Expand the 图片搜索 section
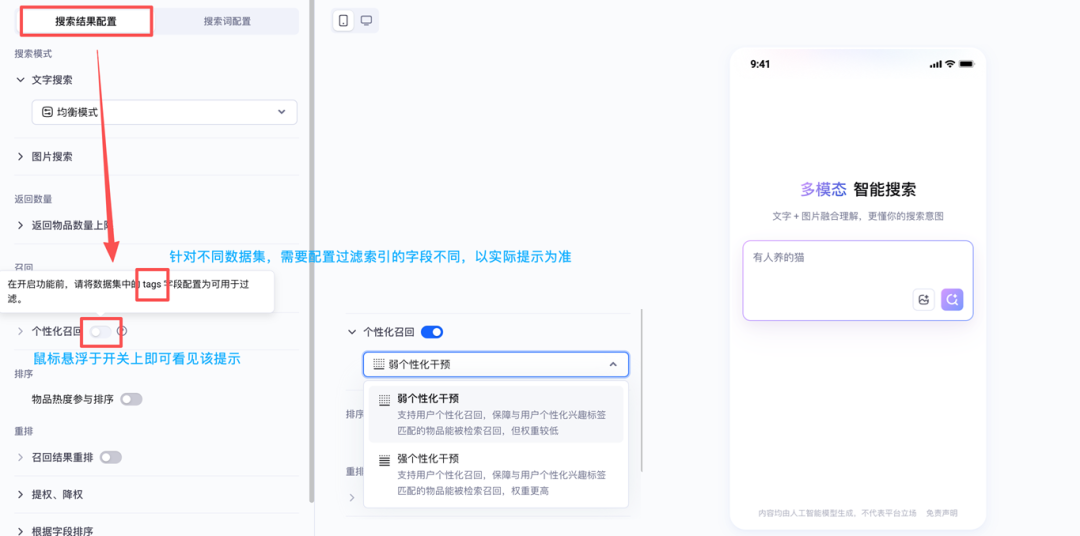 coord(20,157)
